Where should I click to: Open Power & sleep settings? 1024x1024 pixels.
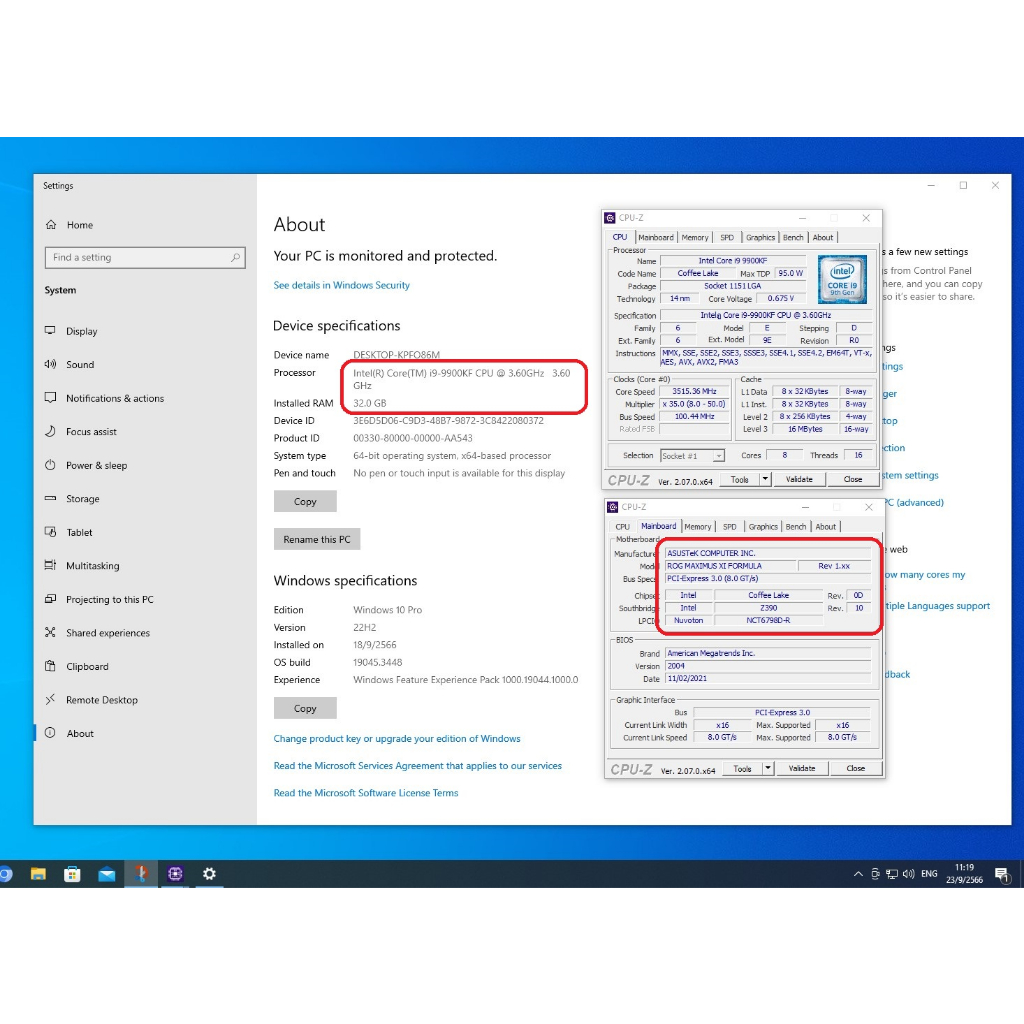tap(96, 465)
